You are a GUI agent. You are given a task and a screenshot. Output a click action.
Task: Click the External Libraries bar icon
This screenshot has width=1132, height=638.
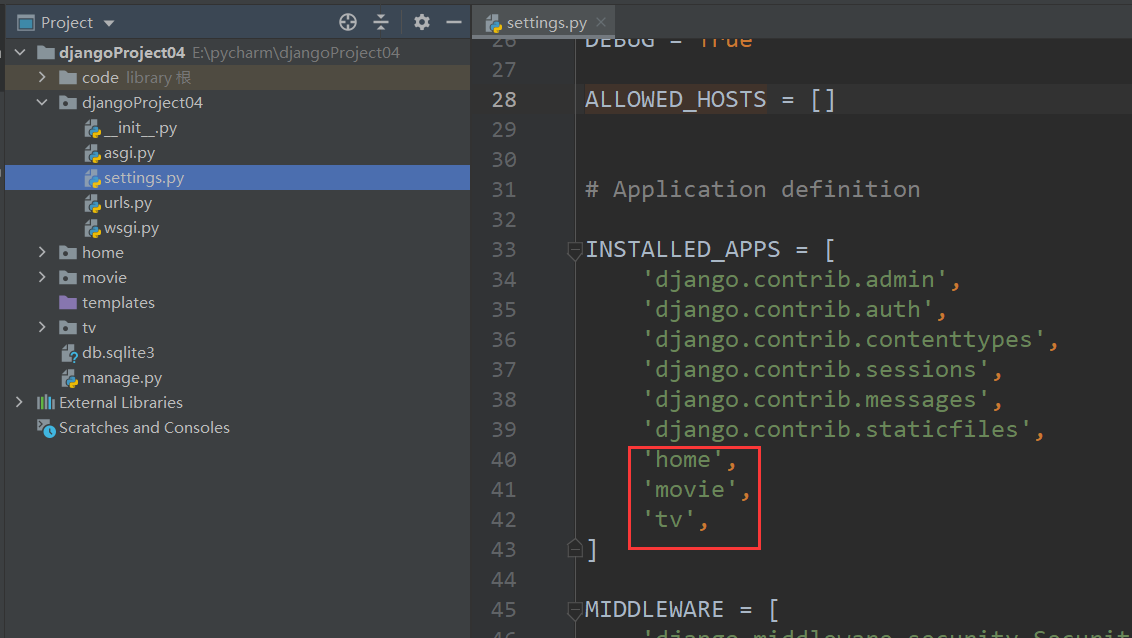tap(45, 403)
